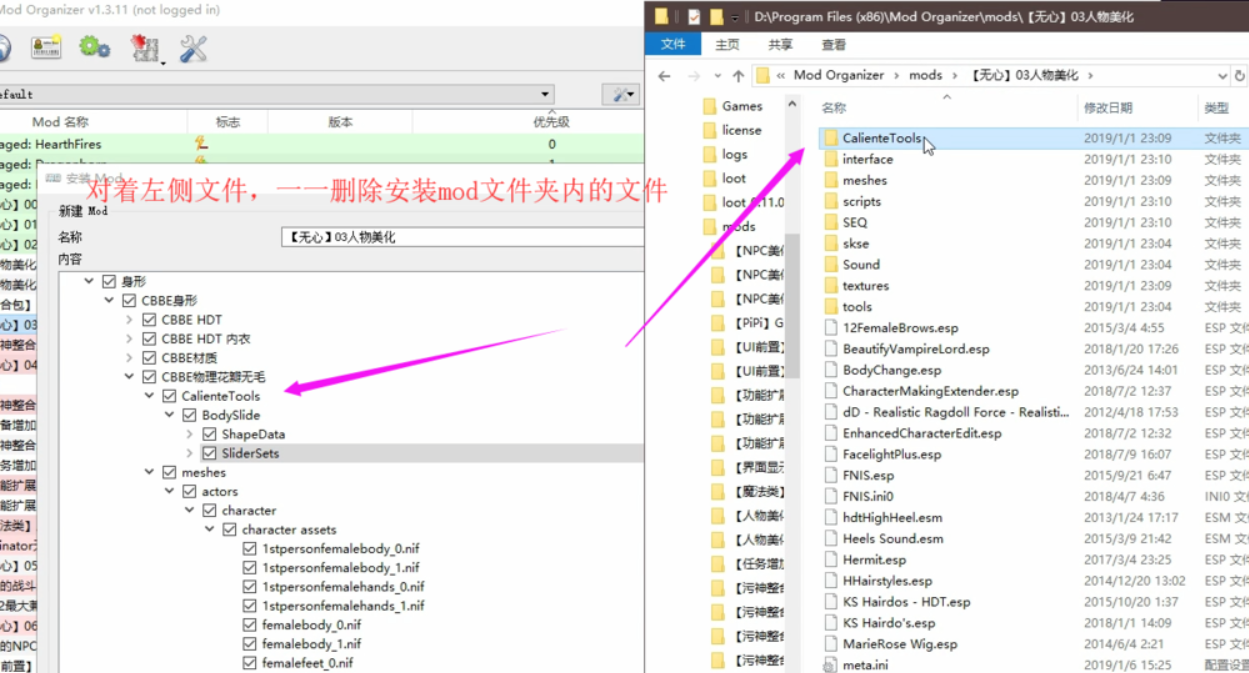Open the 查看 tab in Explorer ribbon
Screen dimensions: 1249x673
click(x=833, y=44)
